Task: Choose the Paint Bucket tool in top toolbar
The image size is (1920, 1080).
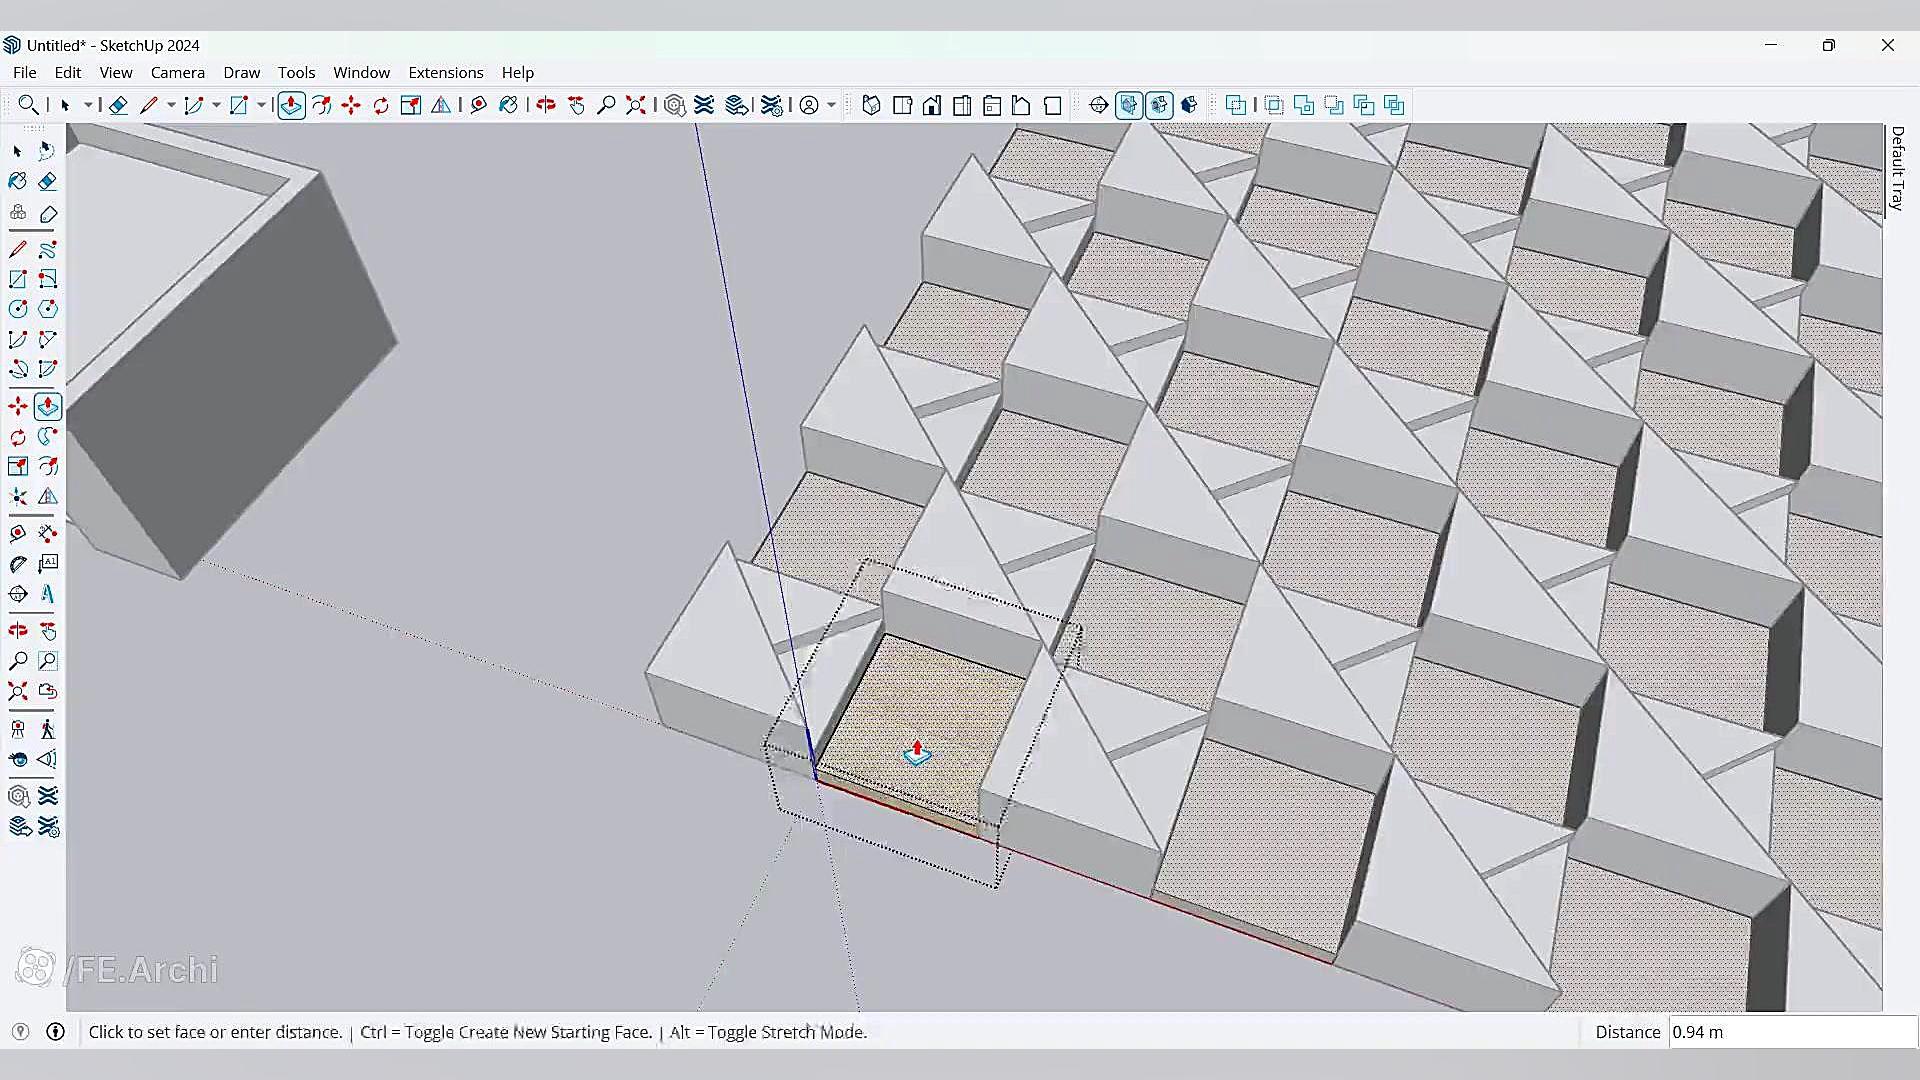Action: click(508, 105)
